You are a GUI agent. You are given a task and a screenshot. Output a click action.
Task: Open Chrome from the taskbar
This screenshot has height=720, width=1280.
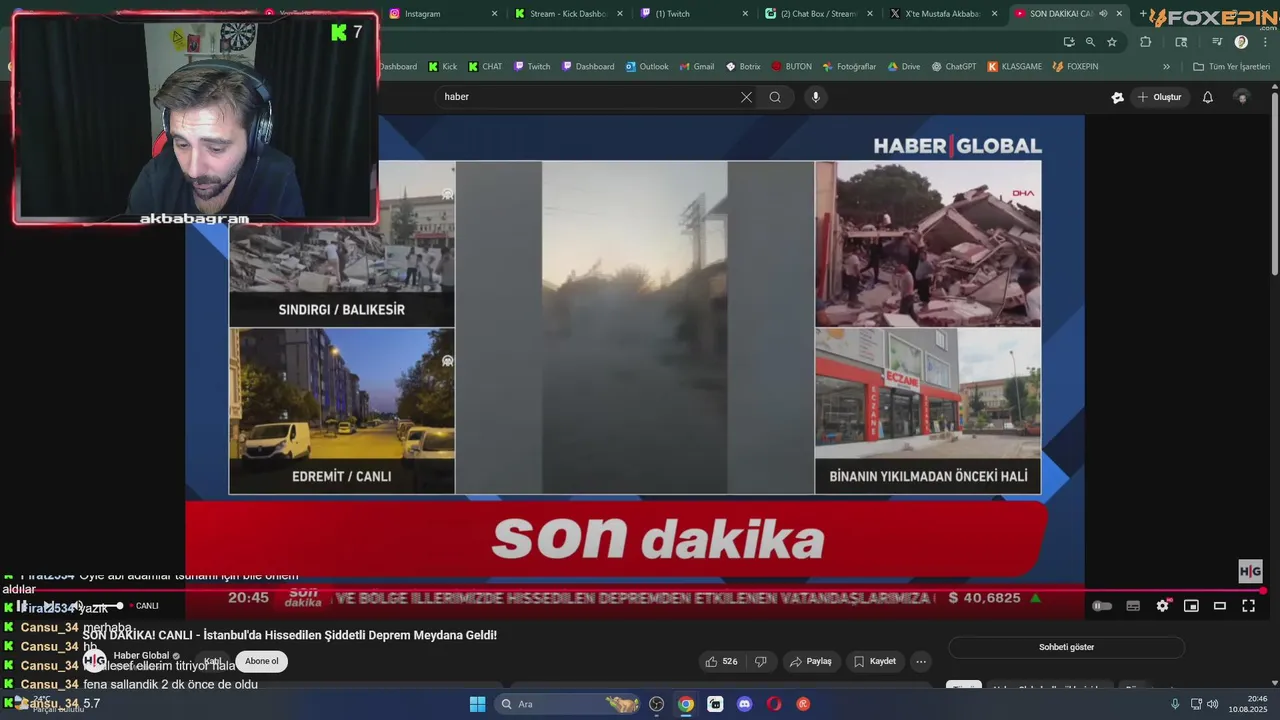pyautogui.click(x=686, y=704)
